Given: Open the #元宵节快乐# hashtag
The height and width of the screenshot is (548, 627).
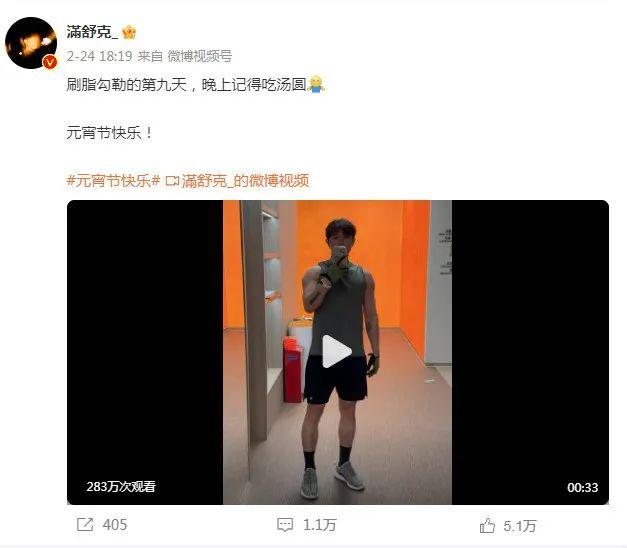Looking at the screenshot, I should 113,181.
